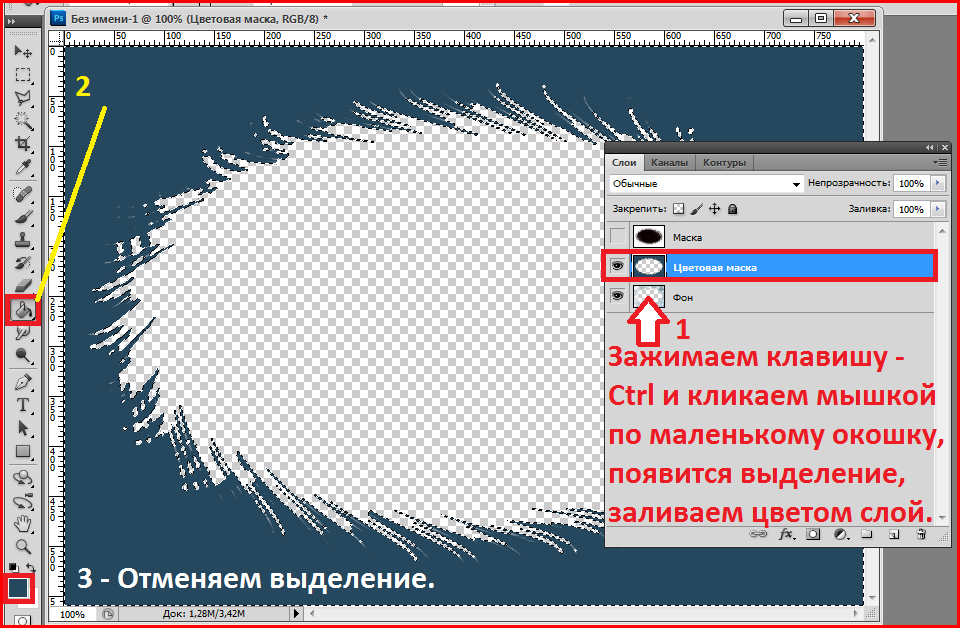
Task: Click the Цветовая маска layer thumbnail
Action: [649, 266]
